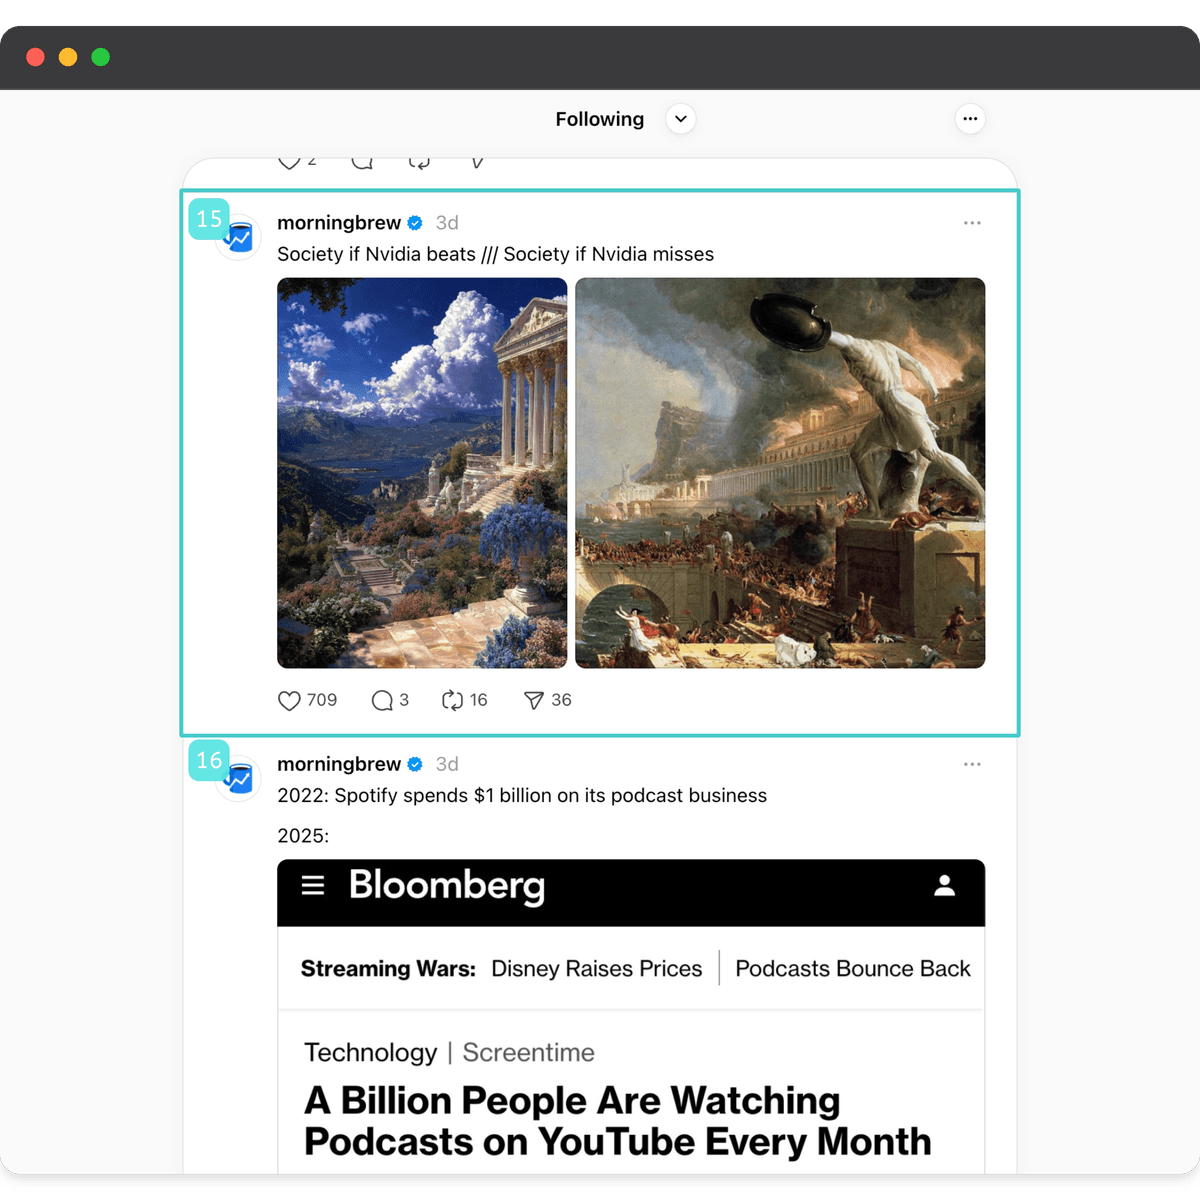
Task: Expand the Following feed dropdown
Action: pos(681,119)
